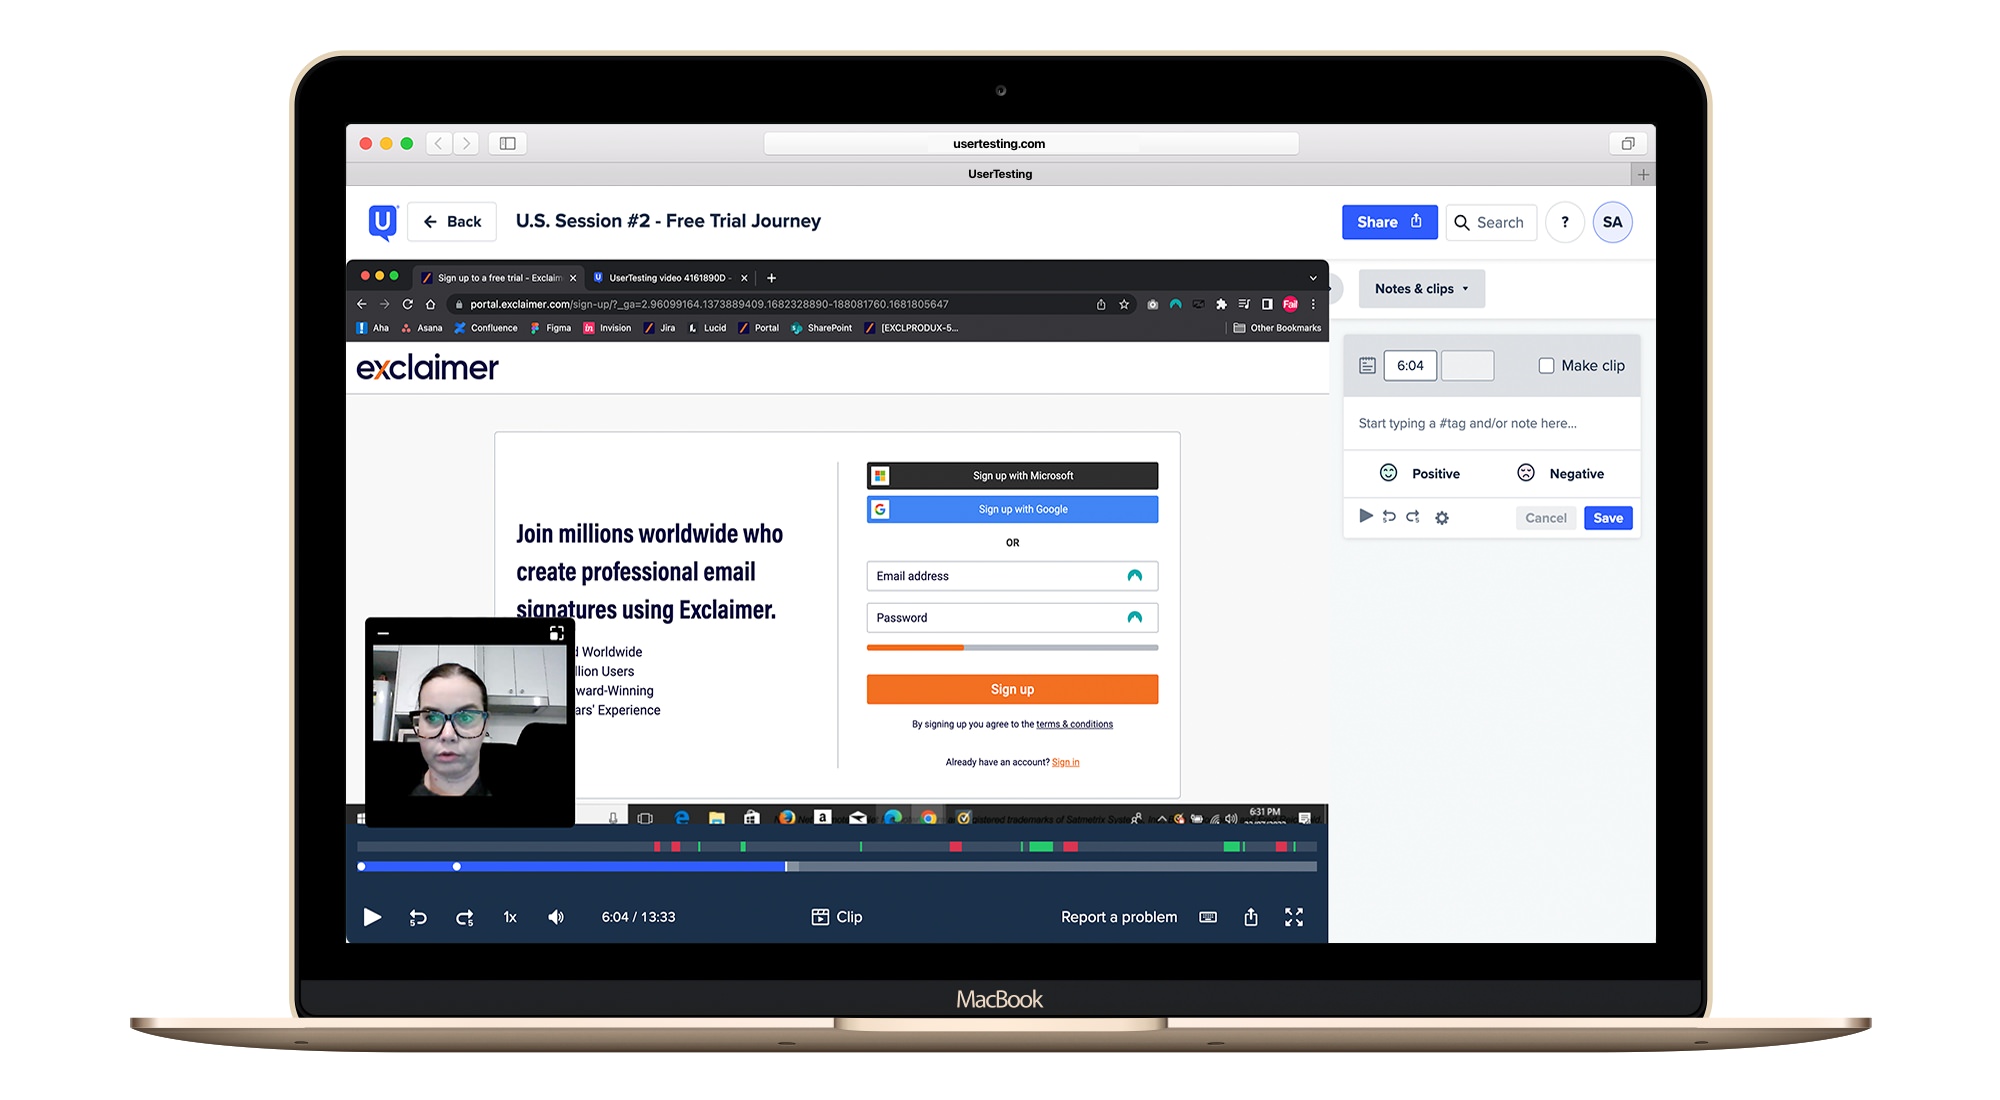The height and width of the screenshot is (1100, 2000).
Task: Open the Chrome extensions puzzle icon
Action: coord(1221,304)
